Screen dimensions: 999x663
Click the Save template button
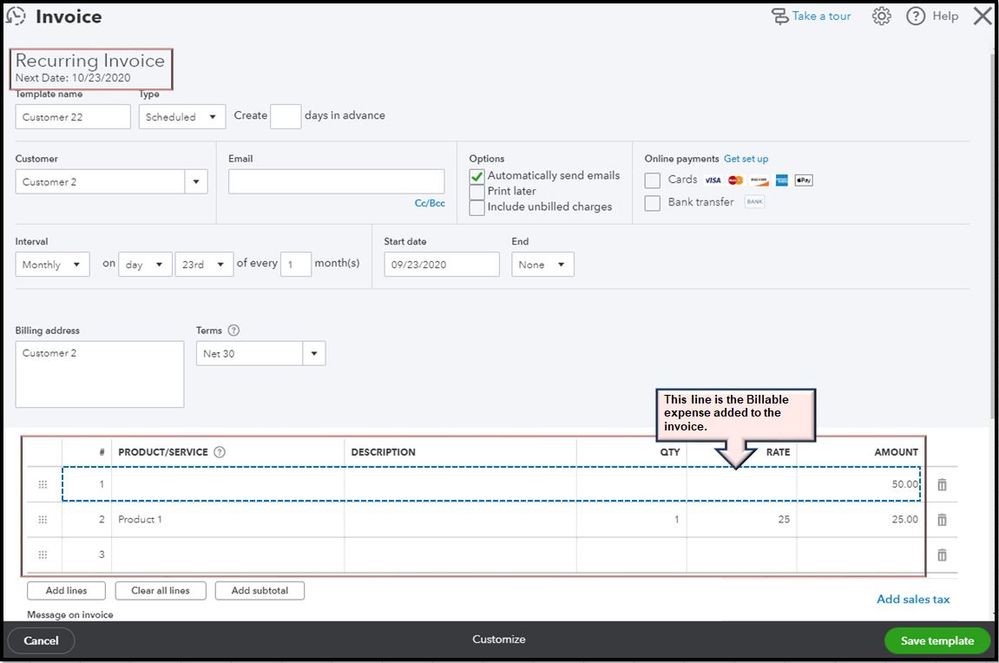937,641
